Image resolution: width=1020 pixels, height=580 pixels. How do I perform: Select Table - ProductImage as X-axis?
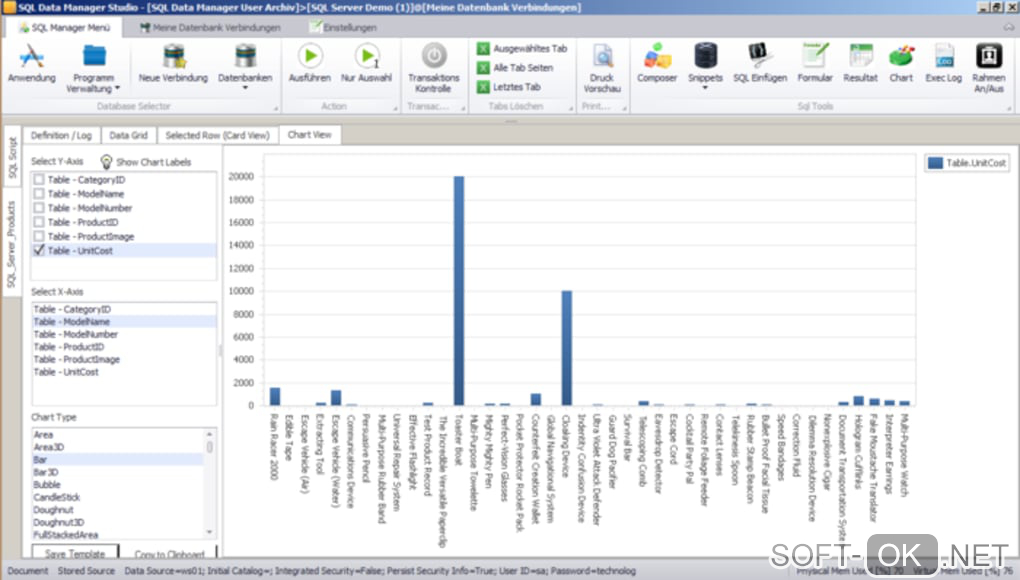point(124,359)
